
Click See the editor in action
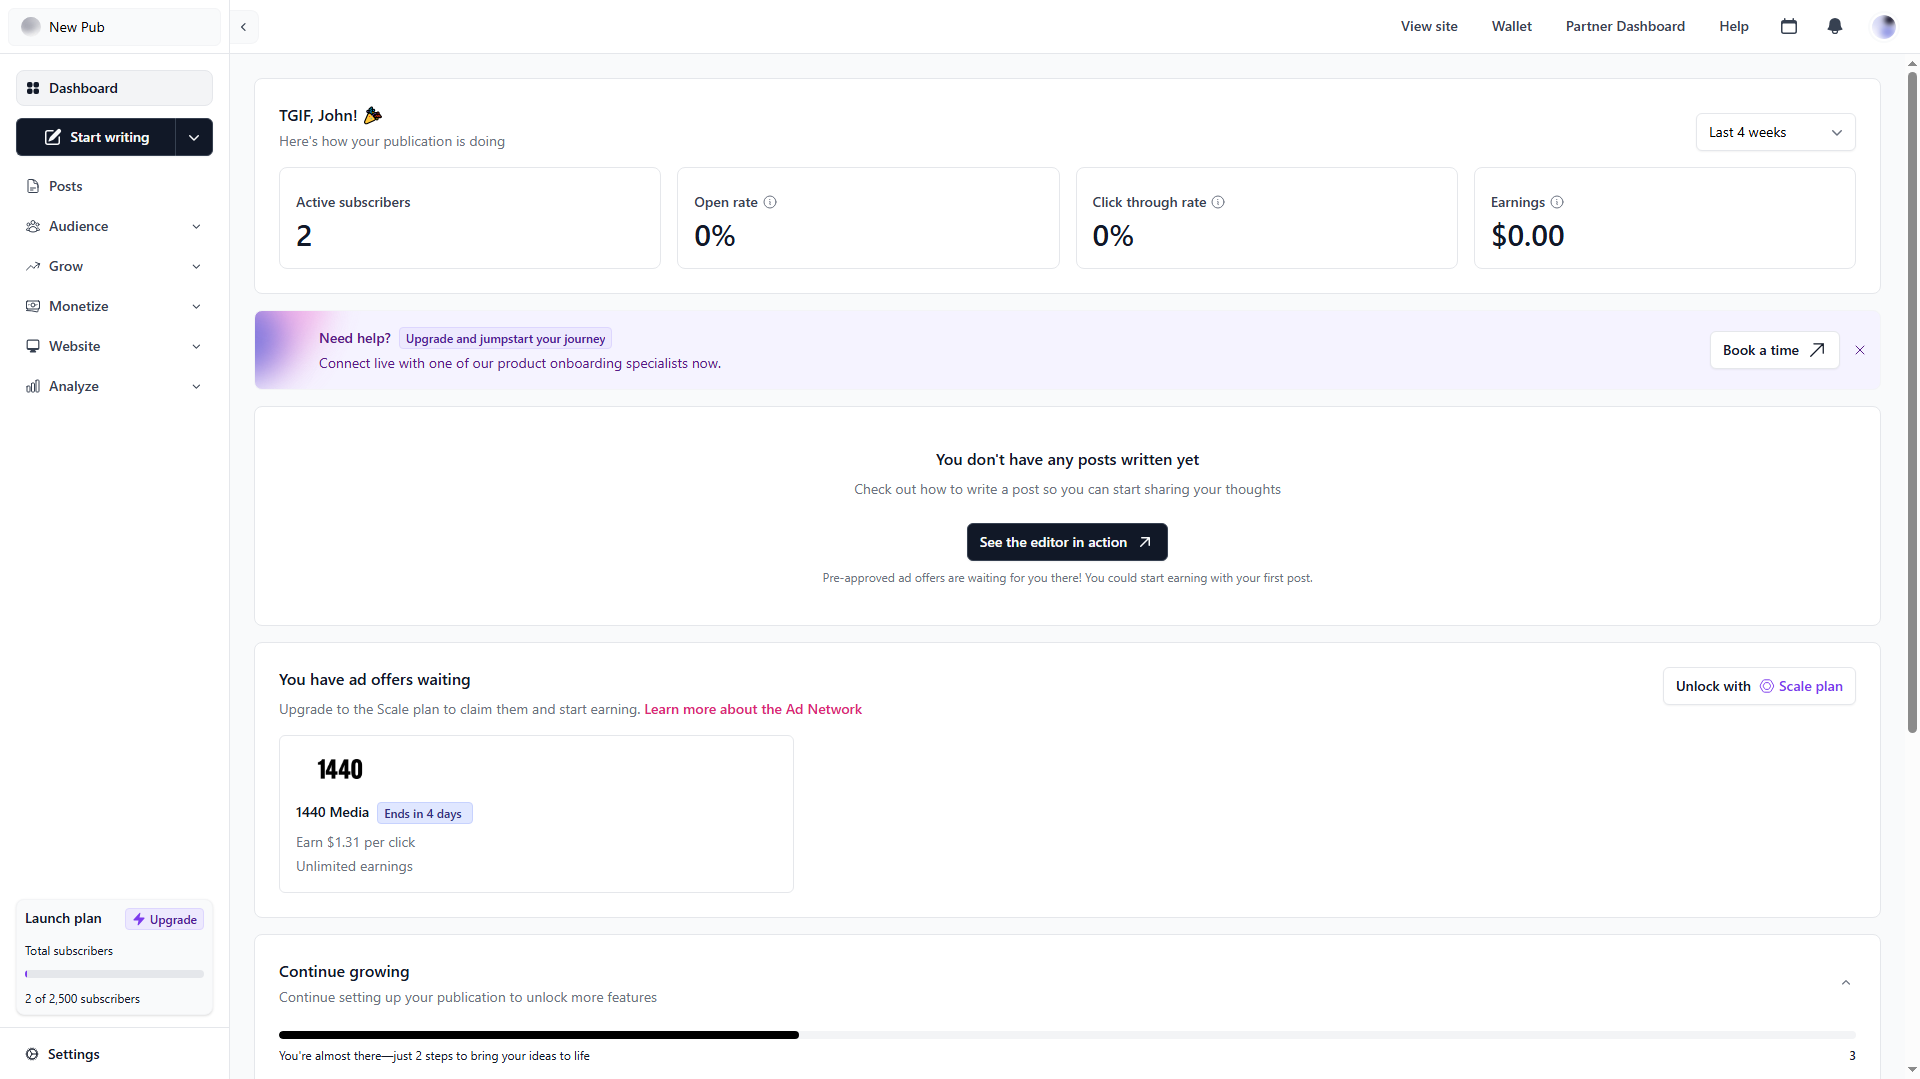pos(1066,542)
